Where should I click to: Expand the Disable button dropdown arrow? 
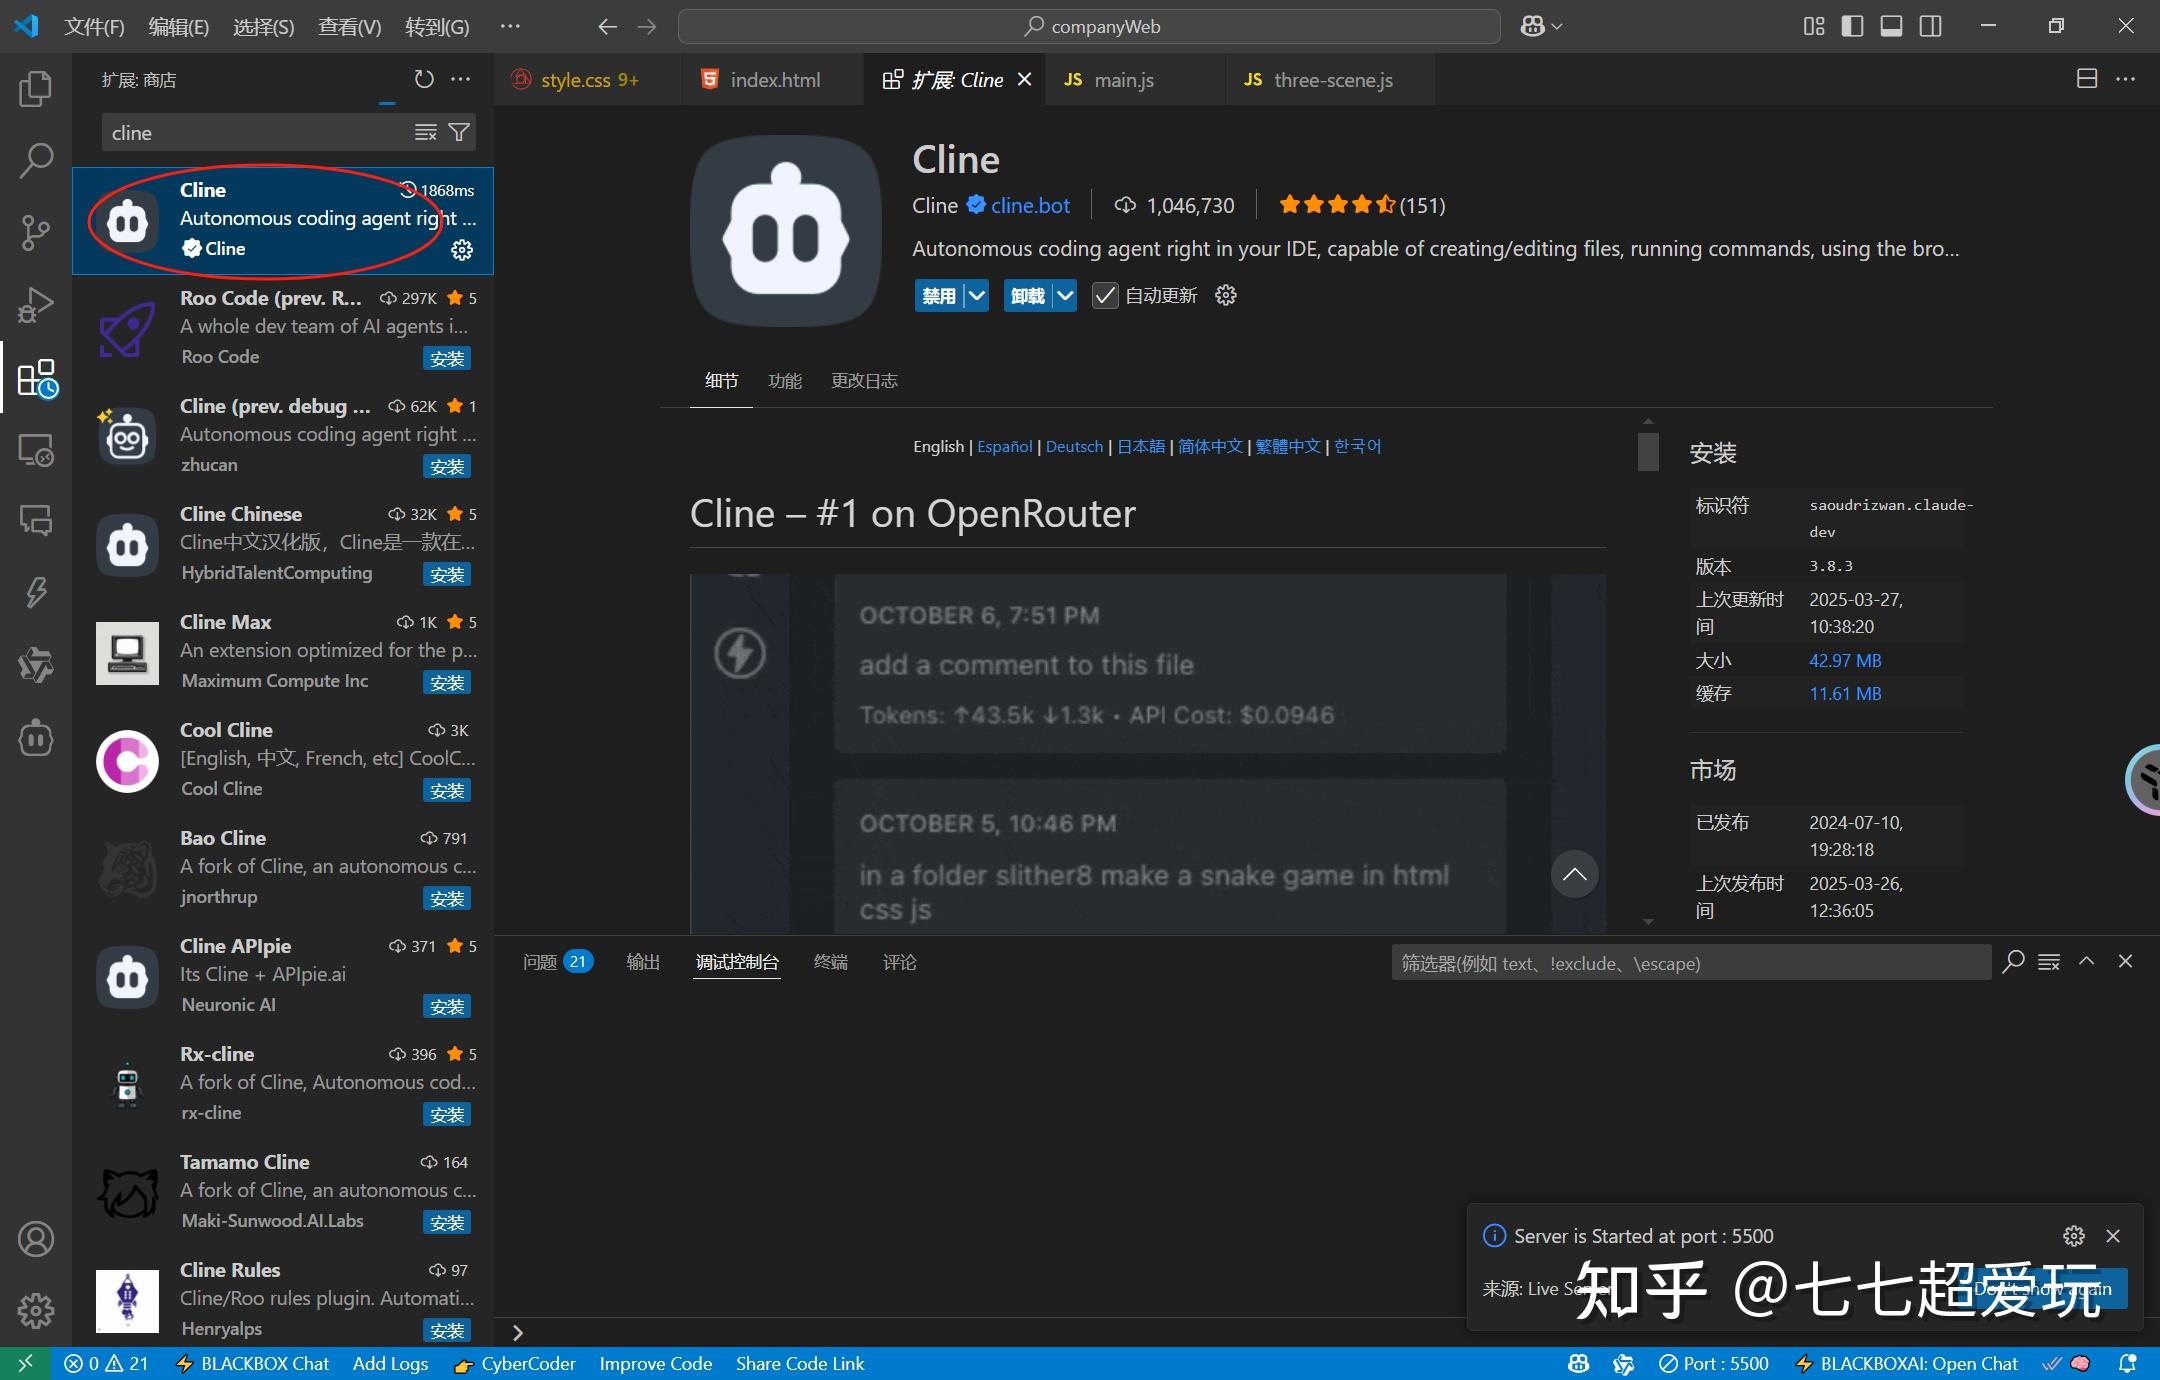[x=977, y=295]
